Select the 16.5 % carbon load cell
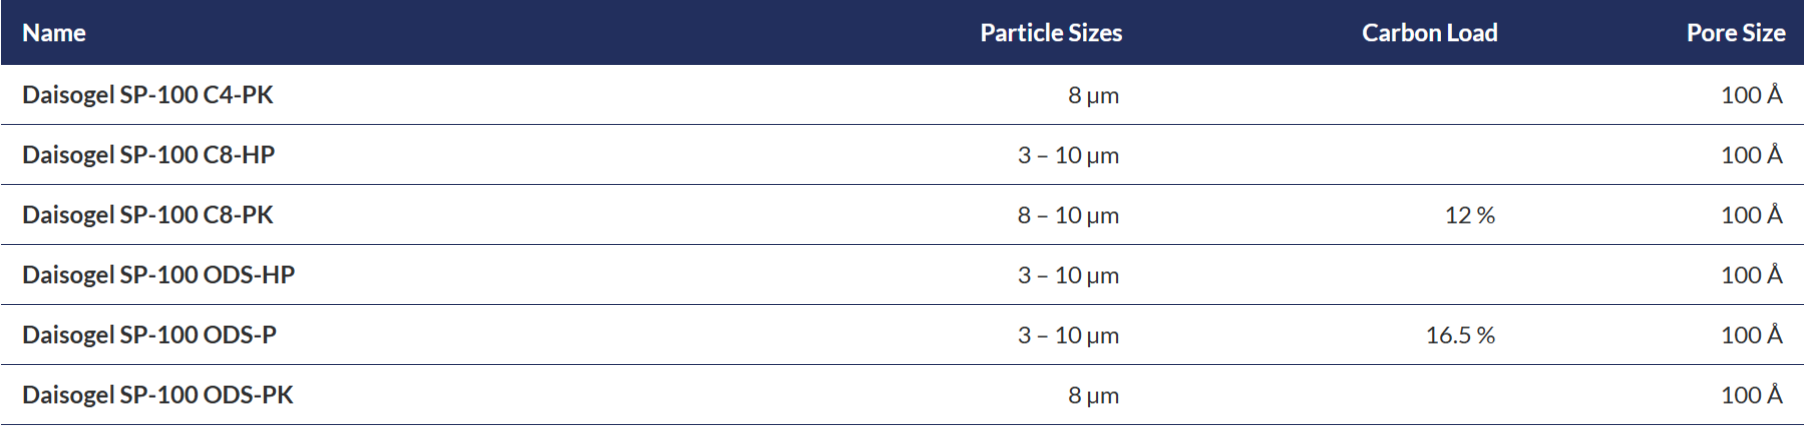Viewport: 1805px width, 426px height. click(x=1460, y=335)
